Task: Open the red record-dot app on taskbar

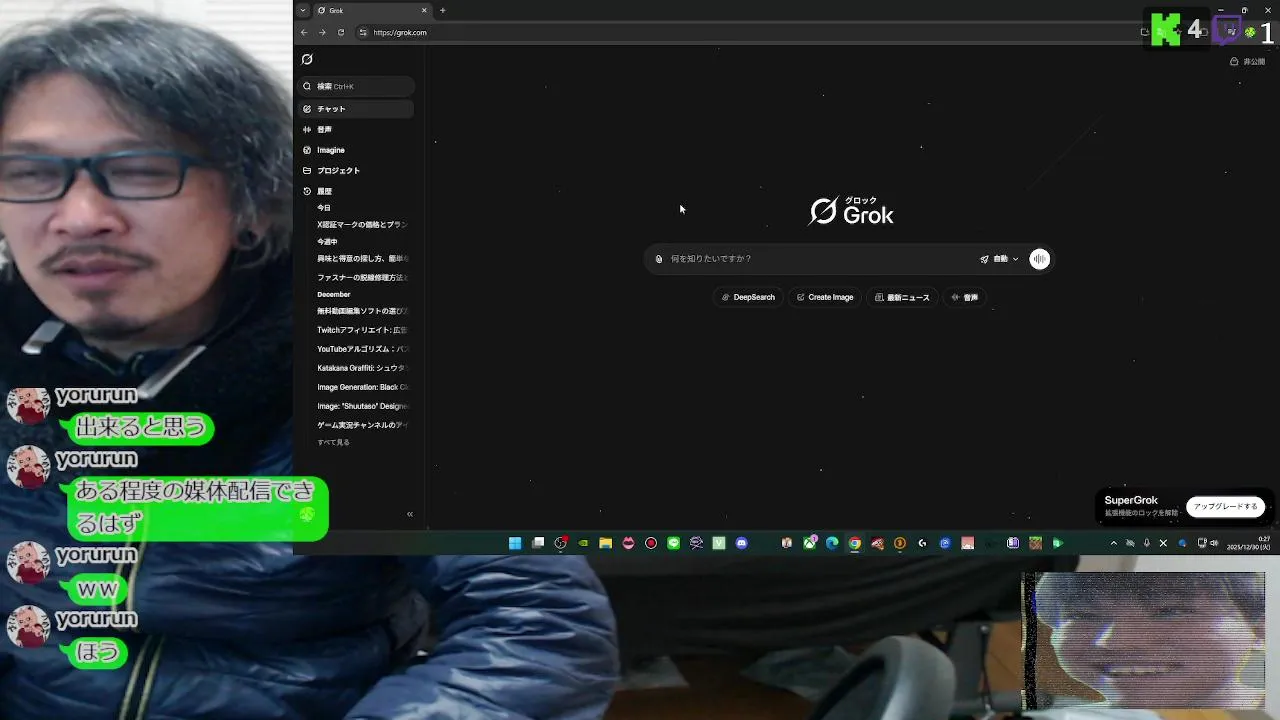Action: 651,543
